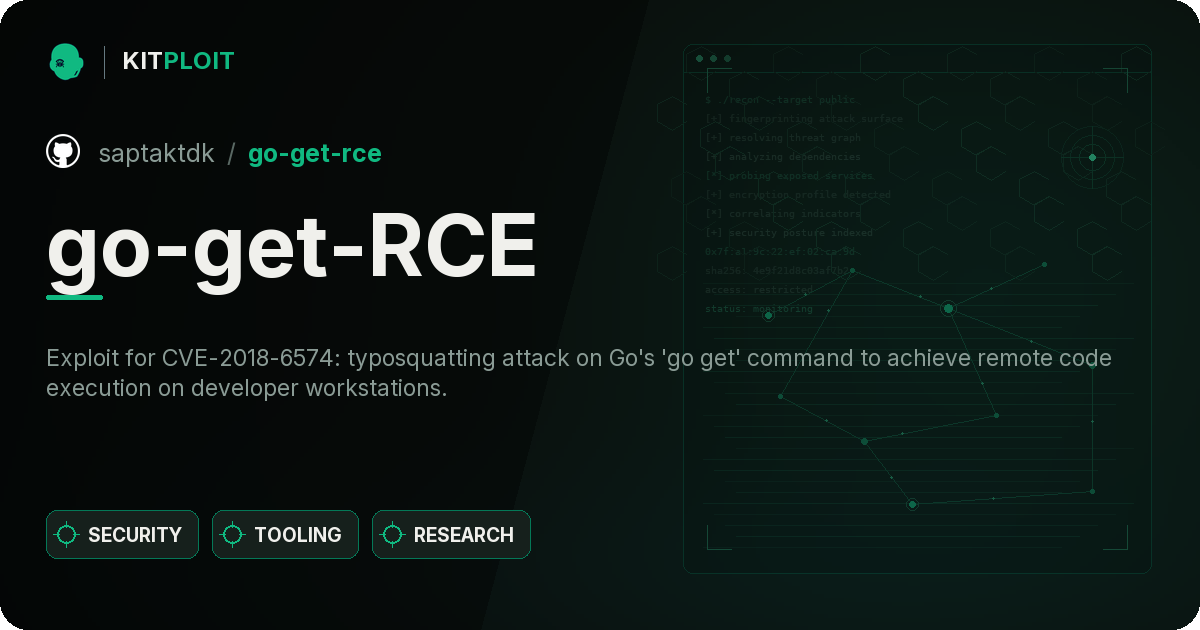1200x630 pixels.
Task: Click crosshair icon in TOOLING tag
Action: [233, 535]
